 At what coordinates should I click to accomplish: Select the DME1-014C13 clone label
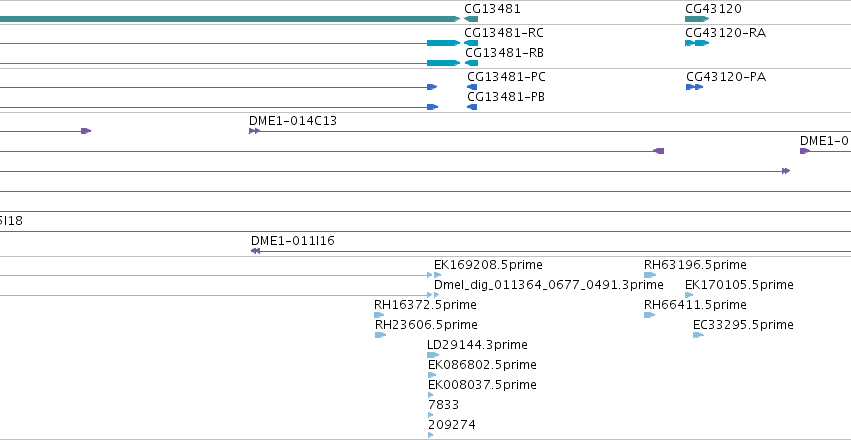[x=293, y=121]
